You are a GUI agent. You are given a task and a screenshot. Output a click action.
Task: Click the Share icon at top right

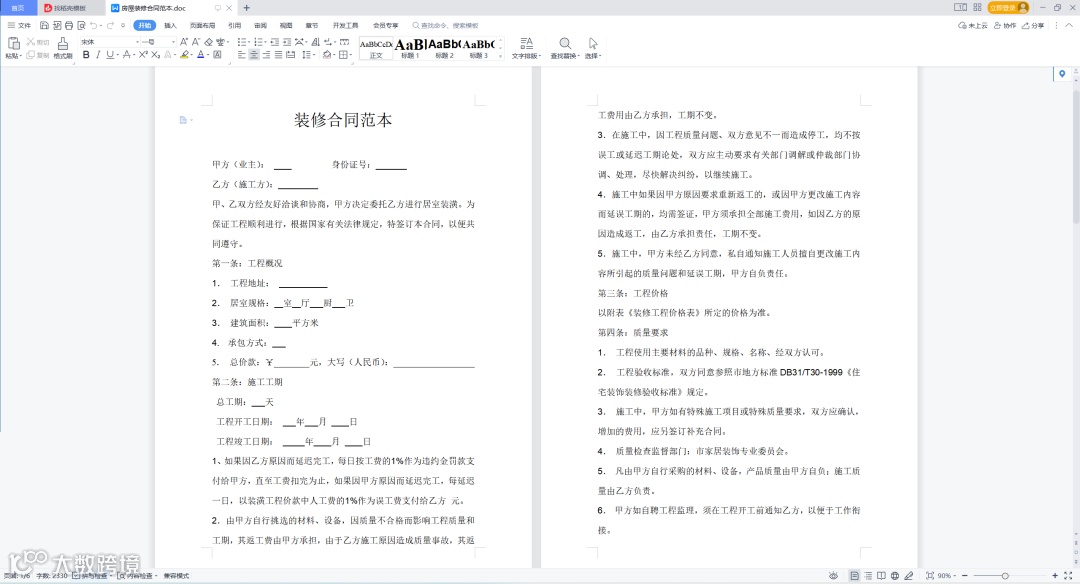pyautogui.click(x=1032, y=25)
